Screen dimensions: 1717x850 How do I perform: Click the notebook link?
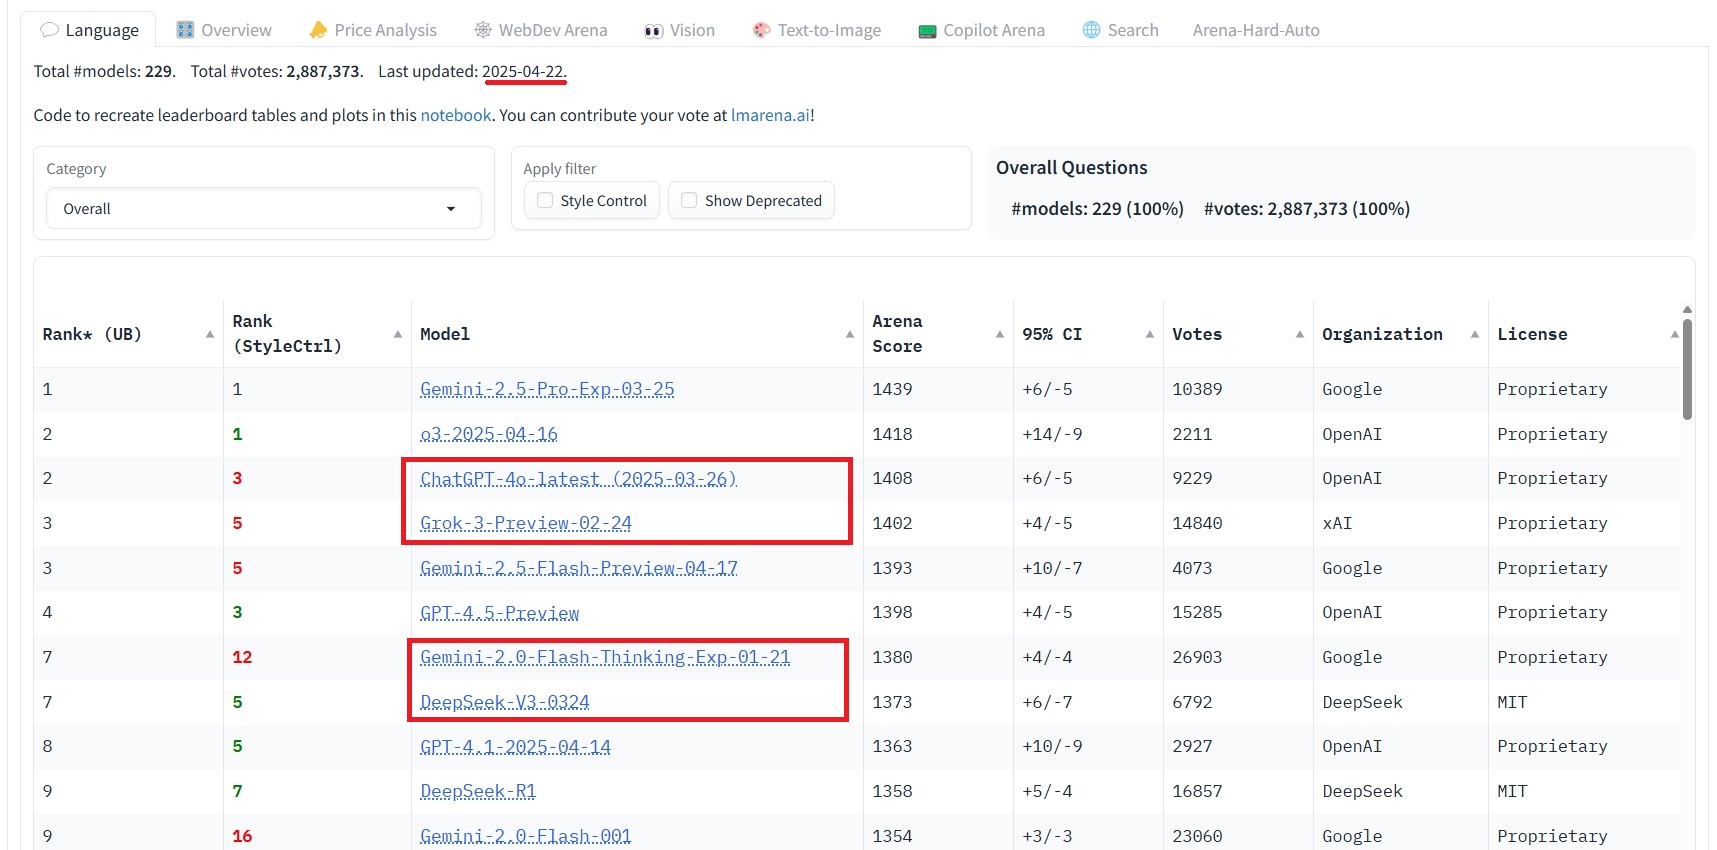pos(456,115)
